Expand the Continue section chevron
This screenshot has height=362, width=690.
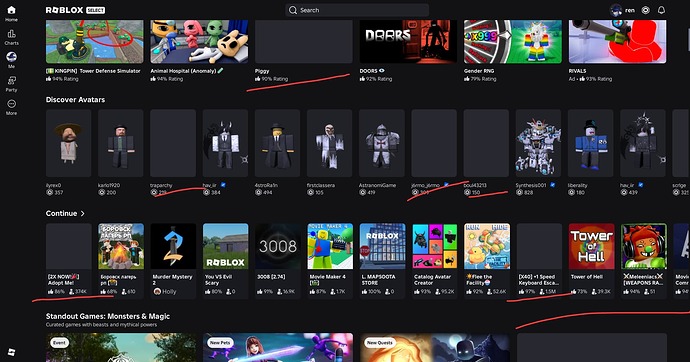click(x=82, y=213)
